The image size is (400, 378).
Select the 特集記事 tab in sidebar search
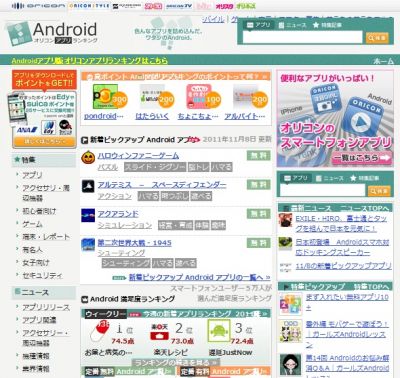pyautogui.click(x=364, y=178)
